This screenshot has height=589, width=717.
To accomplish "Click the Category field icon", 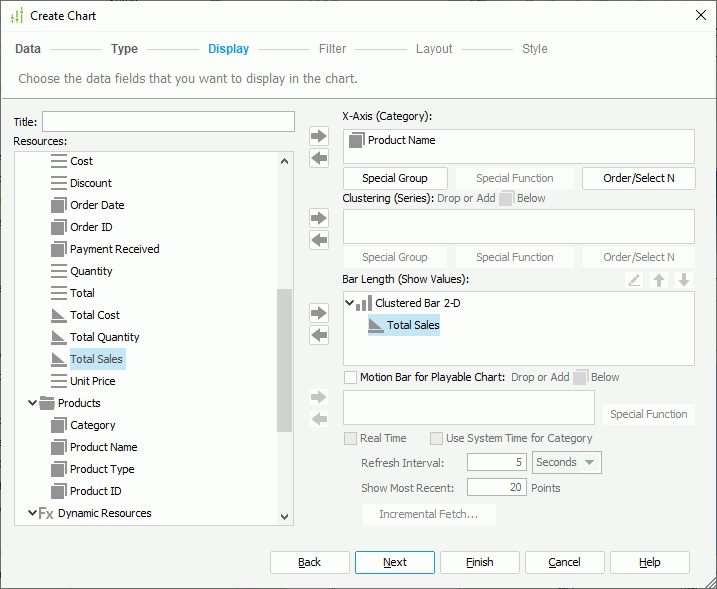I will coord(59,425).
